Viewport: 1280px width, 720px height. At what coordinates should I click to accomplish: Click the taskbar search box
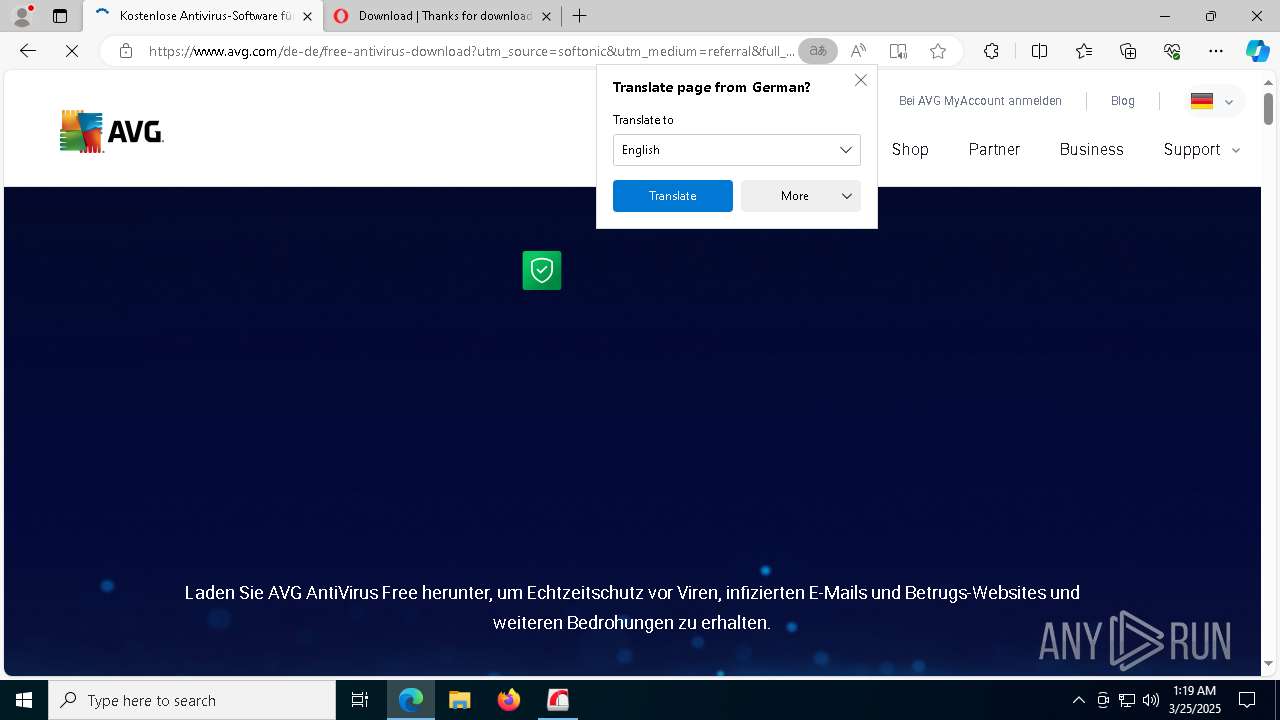click(x=192, y=700)
